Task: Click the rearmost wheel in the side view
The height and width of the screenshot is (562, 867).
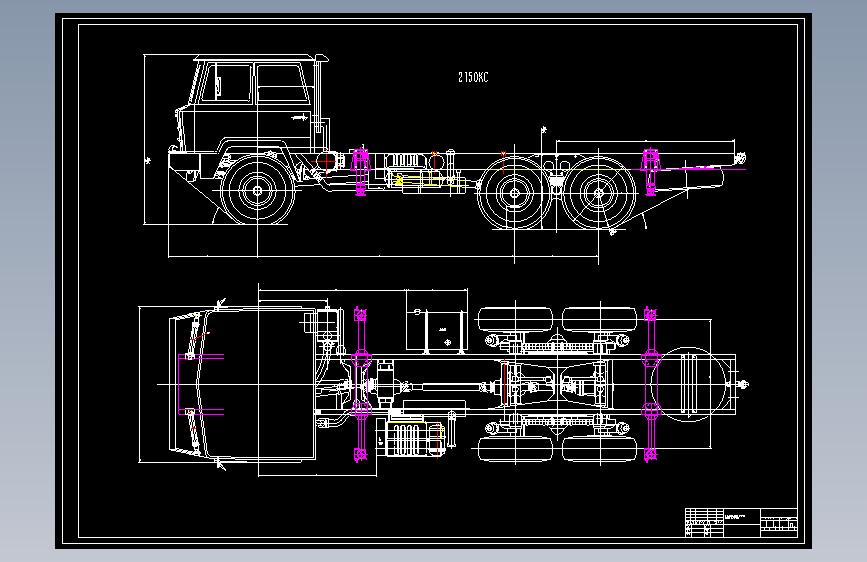Action: coord(599,193)
